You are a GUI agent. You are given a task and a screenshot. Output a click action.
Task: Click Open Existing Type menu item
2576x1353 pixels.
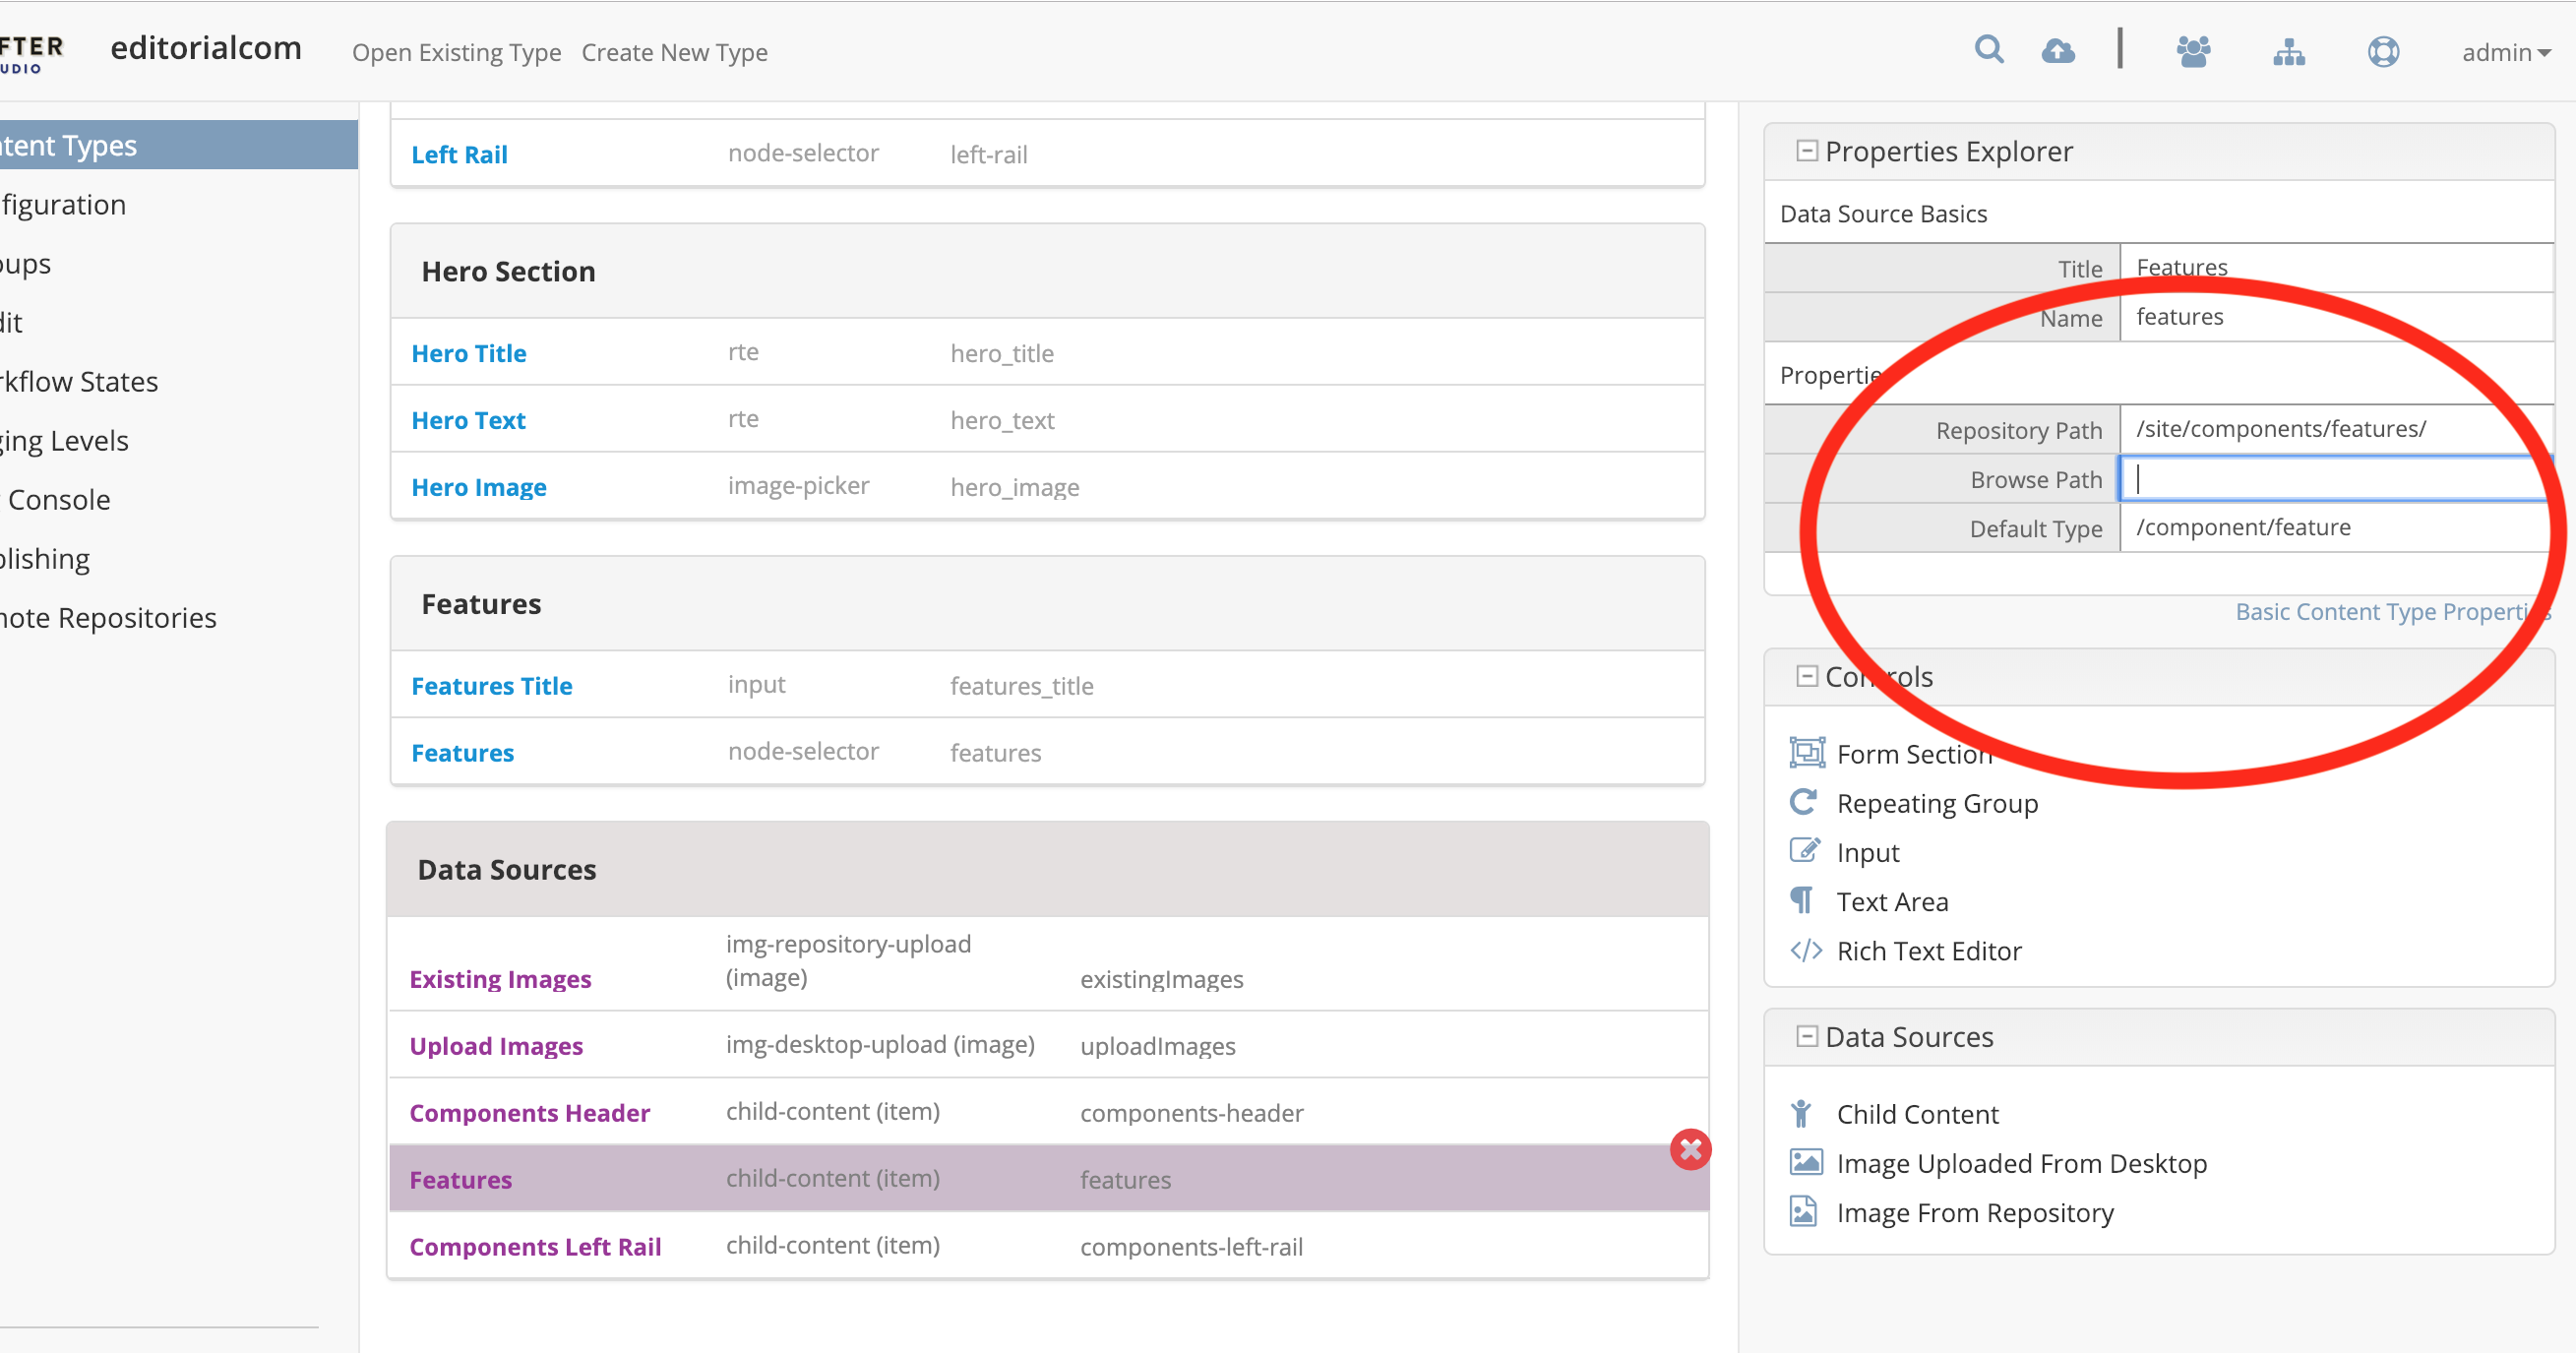(456, 52)
